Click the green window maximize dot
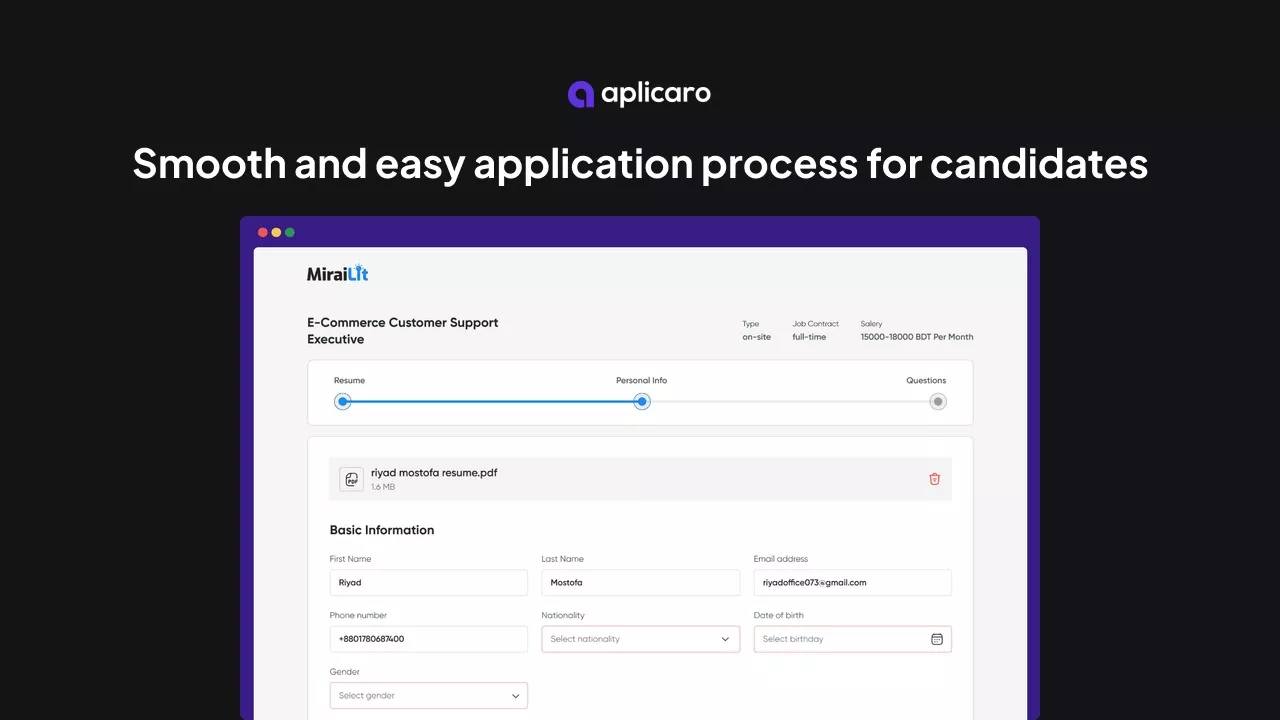This screenshot has width=1280, height=720. tap(290, 232)
